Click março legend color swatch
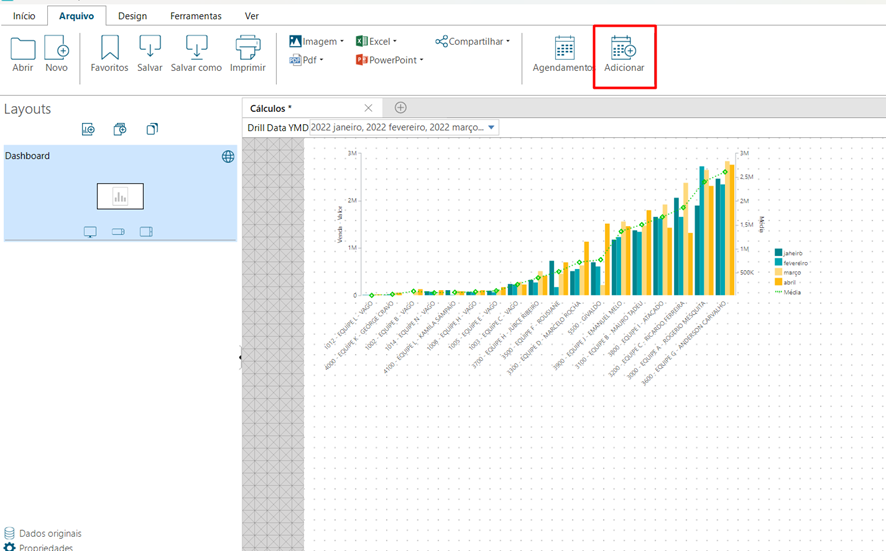886x551 pixels. click(778, 272)
